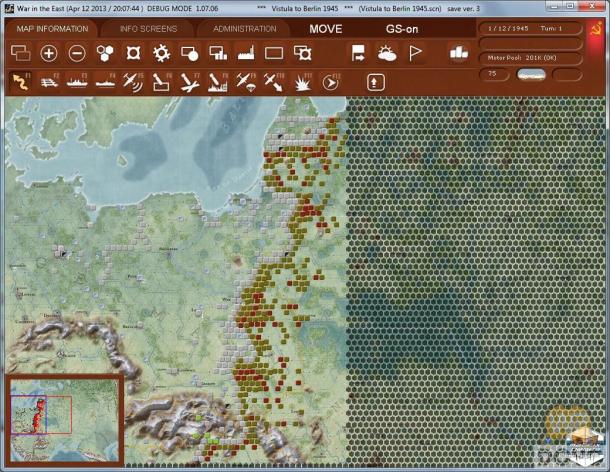Click the flag with arrow icon
Screen dimensions: 610x472
point(358,53)
